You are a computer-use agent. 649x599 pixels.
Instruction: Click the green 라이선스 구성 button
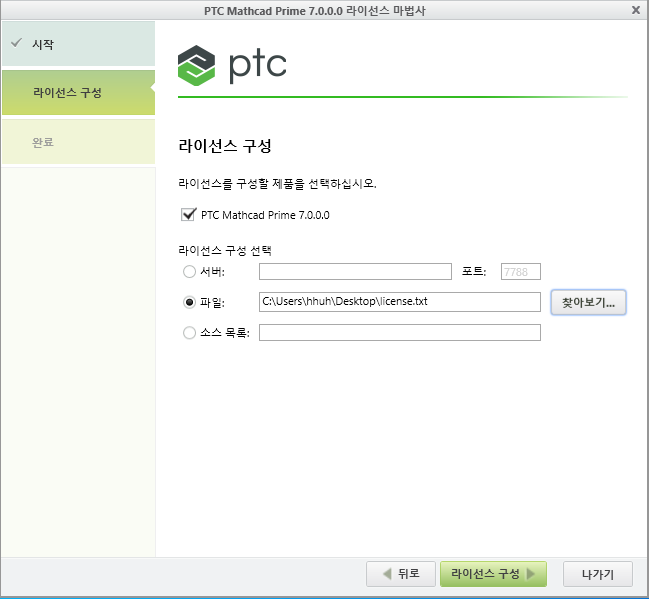tap(493, 574)
